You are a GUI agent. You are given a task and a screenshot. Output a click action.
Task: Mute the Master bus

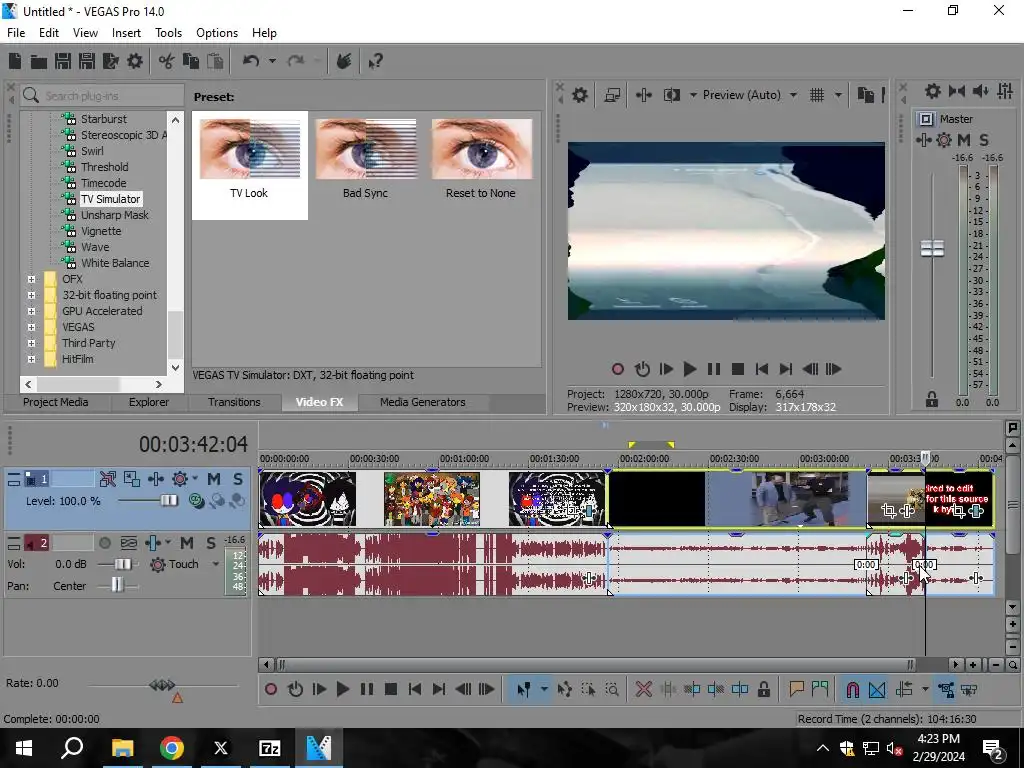pos(964,140)
